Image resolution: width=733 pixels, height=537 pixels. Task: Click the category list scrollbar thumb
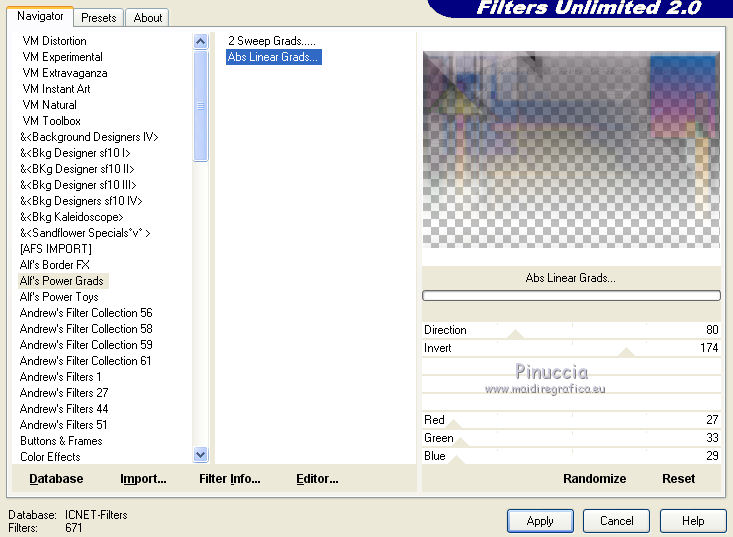click(x=201, y=106)
